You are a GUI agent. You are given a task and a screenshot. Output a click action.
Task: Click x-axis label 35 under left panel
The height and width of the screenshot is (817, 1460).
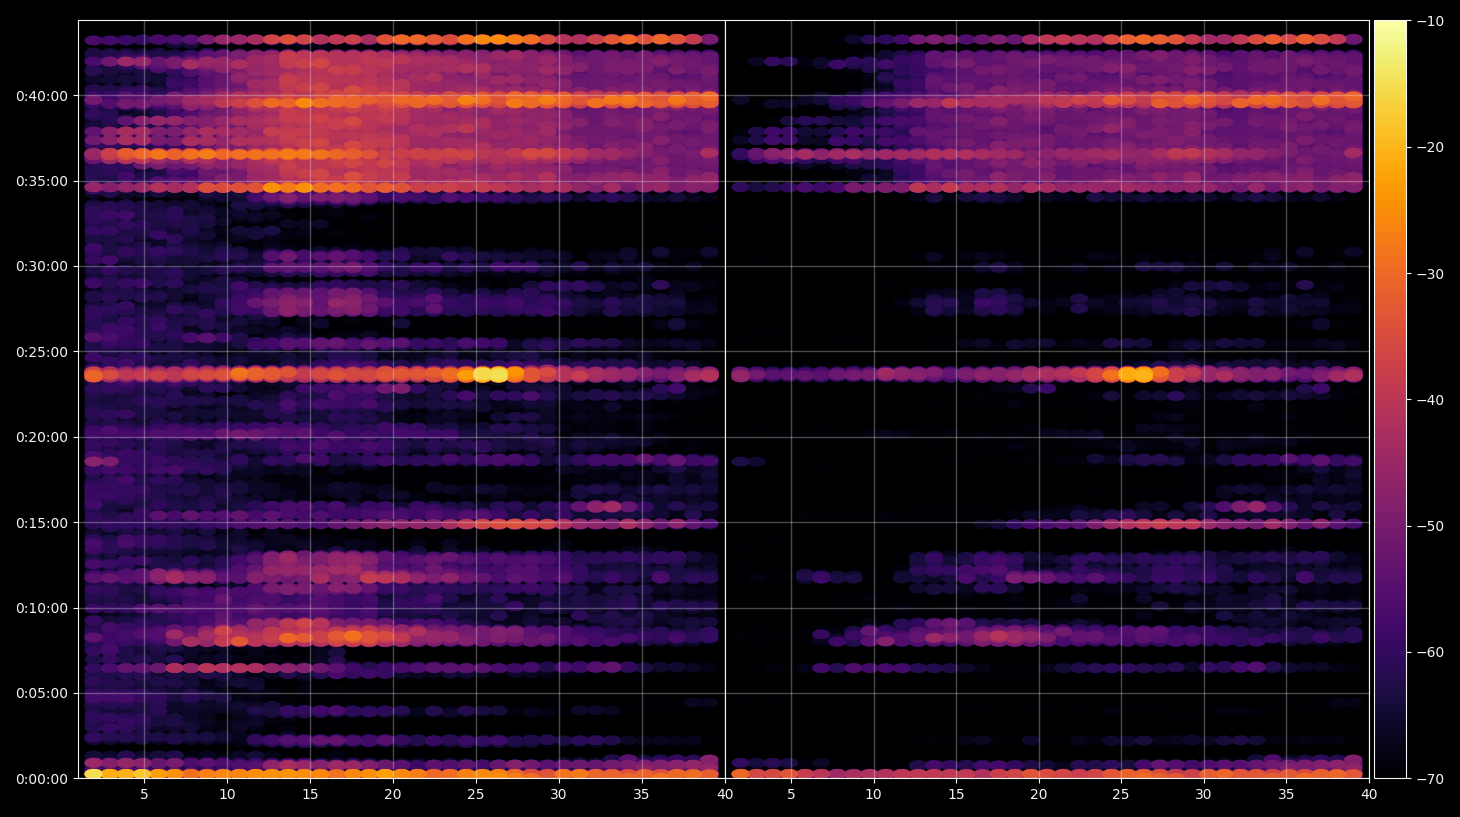tap(641, 795)
